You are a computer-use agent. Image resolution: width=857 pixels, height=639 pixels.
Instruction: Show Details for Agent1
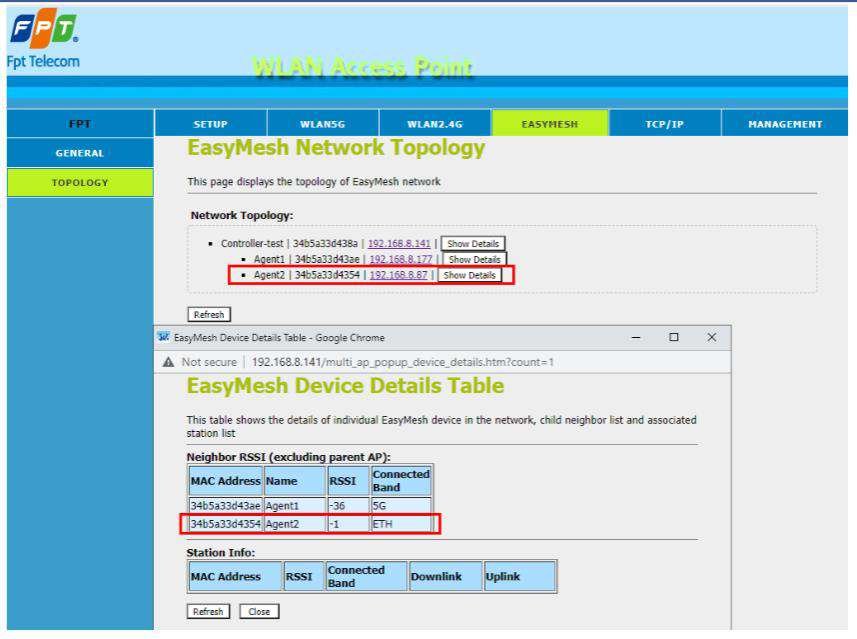click(x=474, y=259)
